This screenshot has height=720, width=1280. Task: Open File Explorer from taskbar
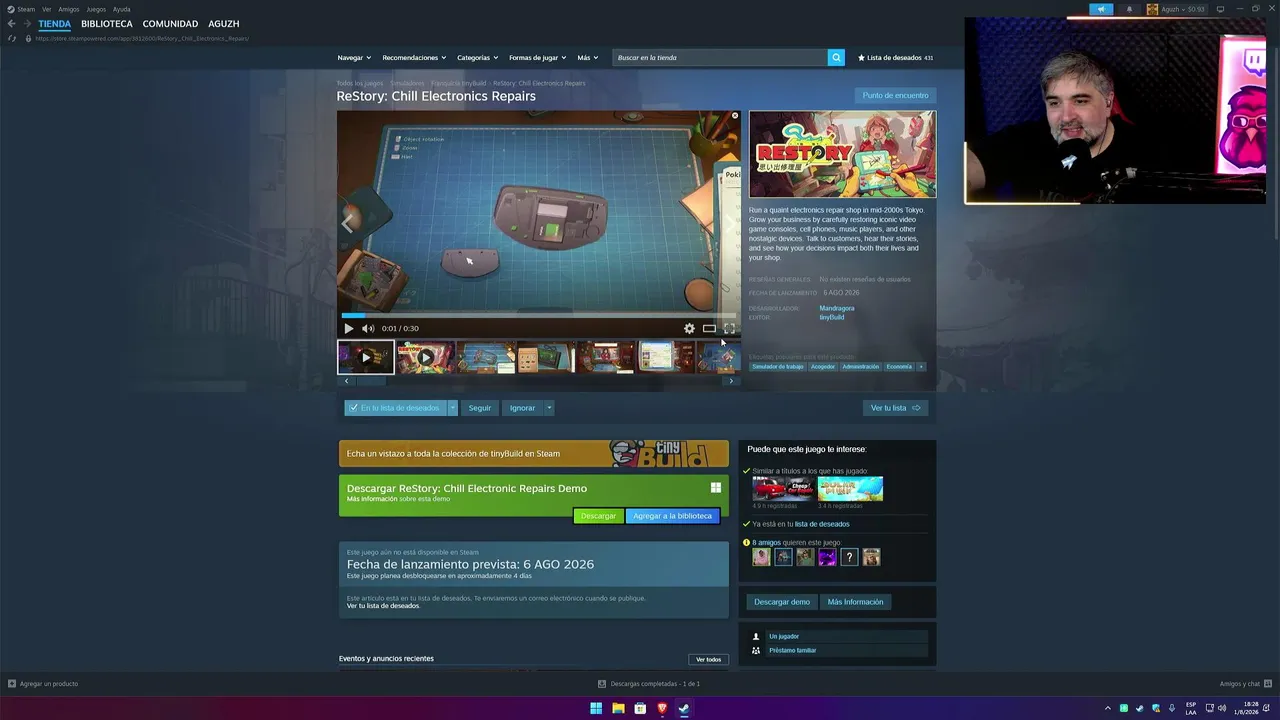[618, 708]
